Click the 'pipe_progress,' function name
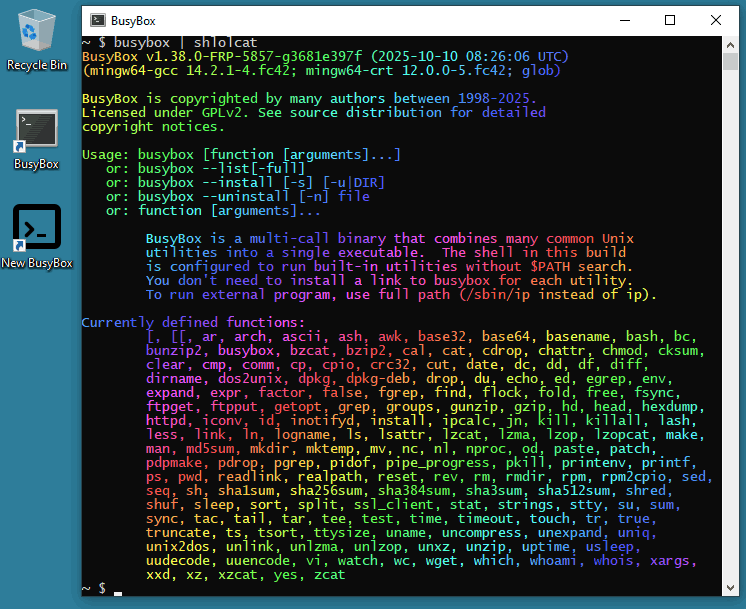 tap(441, 462)
